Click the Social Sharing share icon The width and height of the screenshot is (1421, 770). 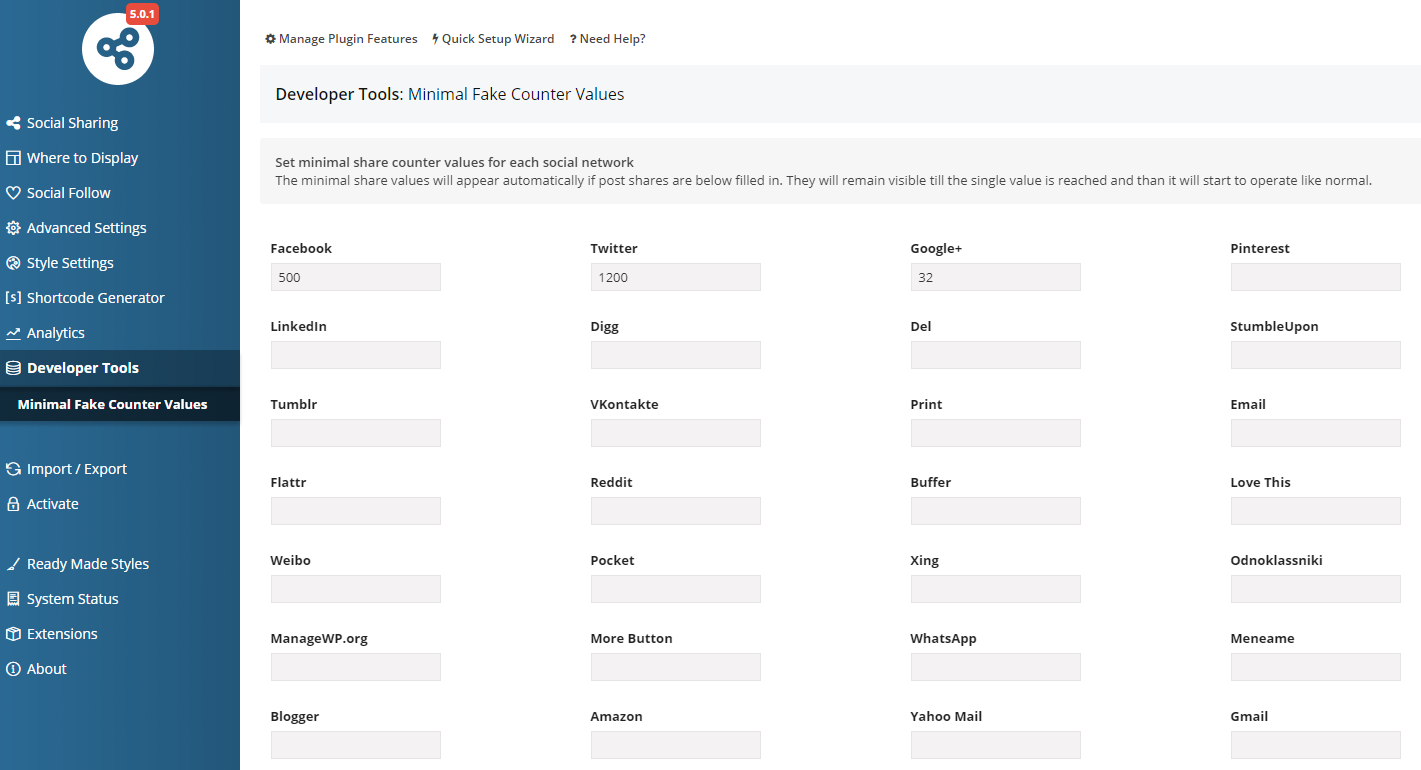pos(13,123)
